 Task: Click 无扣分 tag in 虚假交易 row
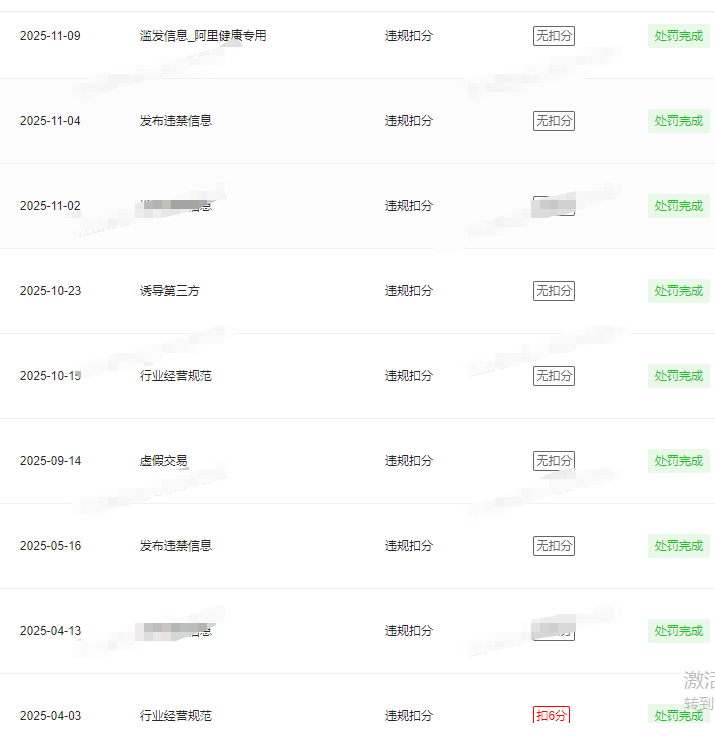pyautogui.click(x=554, y=461)
